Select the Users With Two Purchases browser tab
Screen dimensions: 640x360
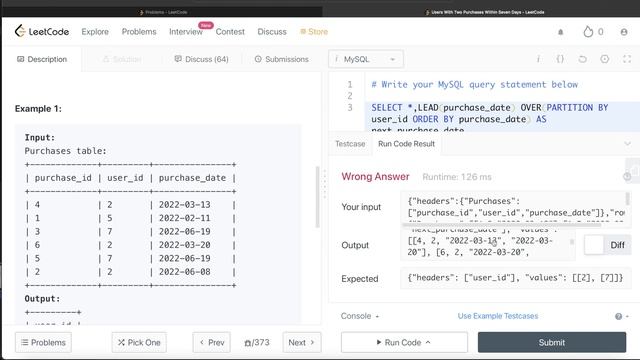click(x=484, y=12)
